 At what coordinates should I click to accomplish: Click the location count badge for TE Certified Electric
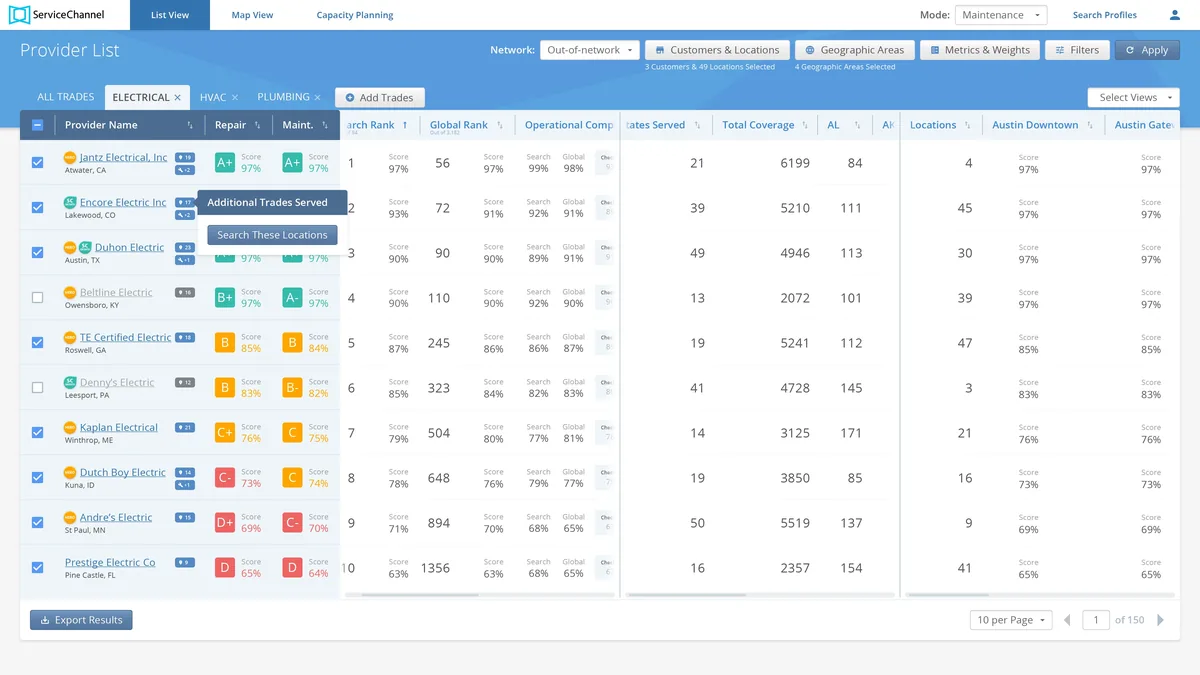pos(185,338)
